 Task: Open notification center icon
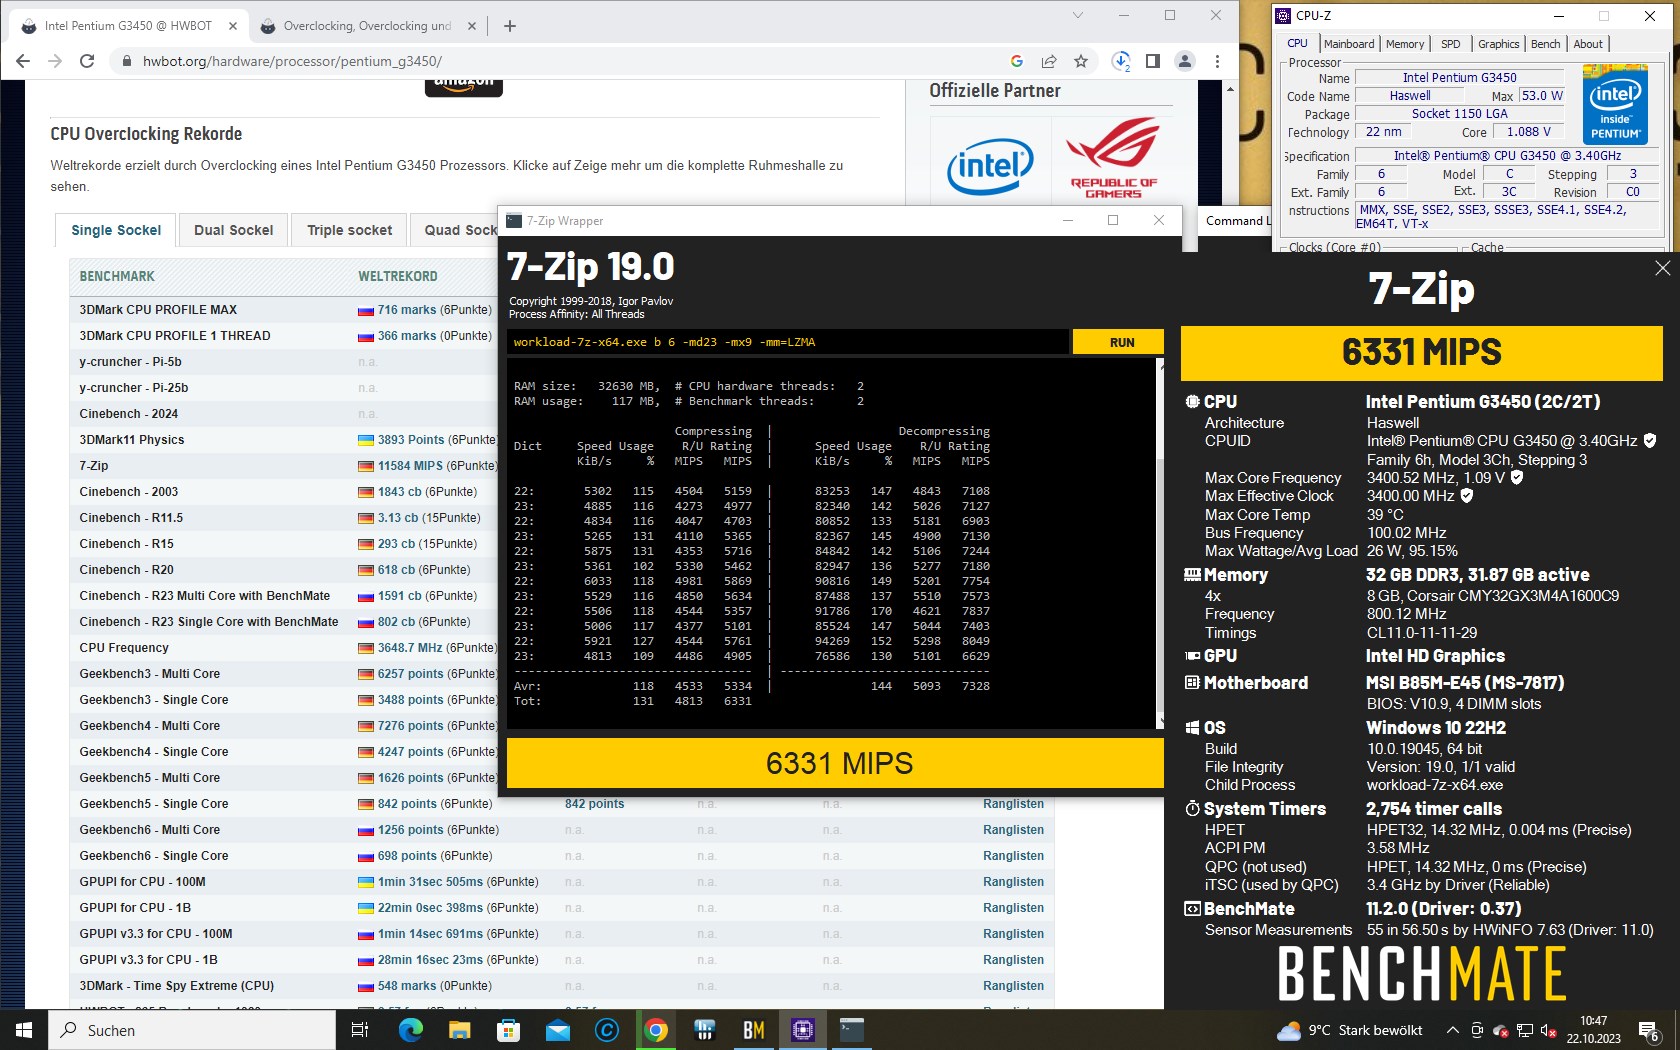(x=1649, y=1030)
